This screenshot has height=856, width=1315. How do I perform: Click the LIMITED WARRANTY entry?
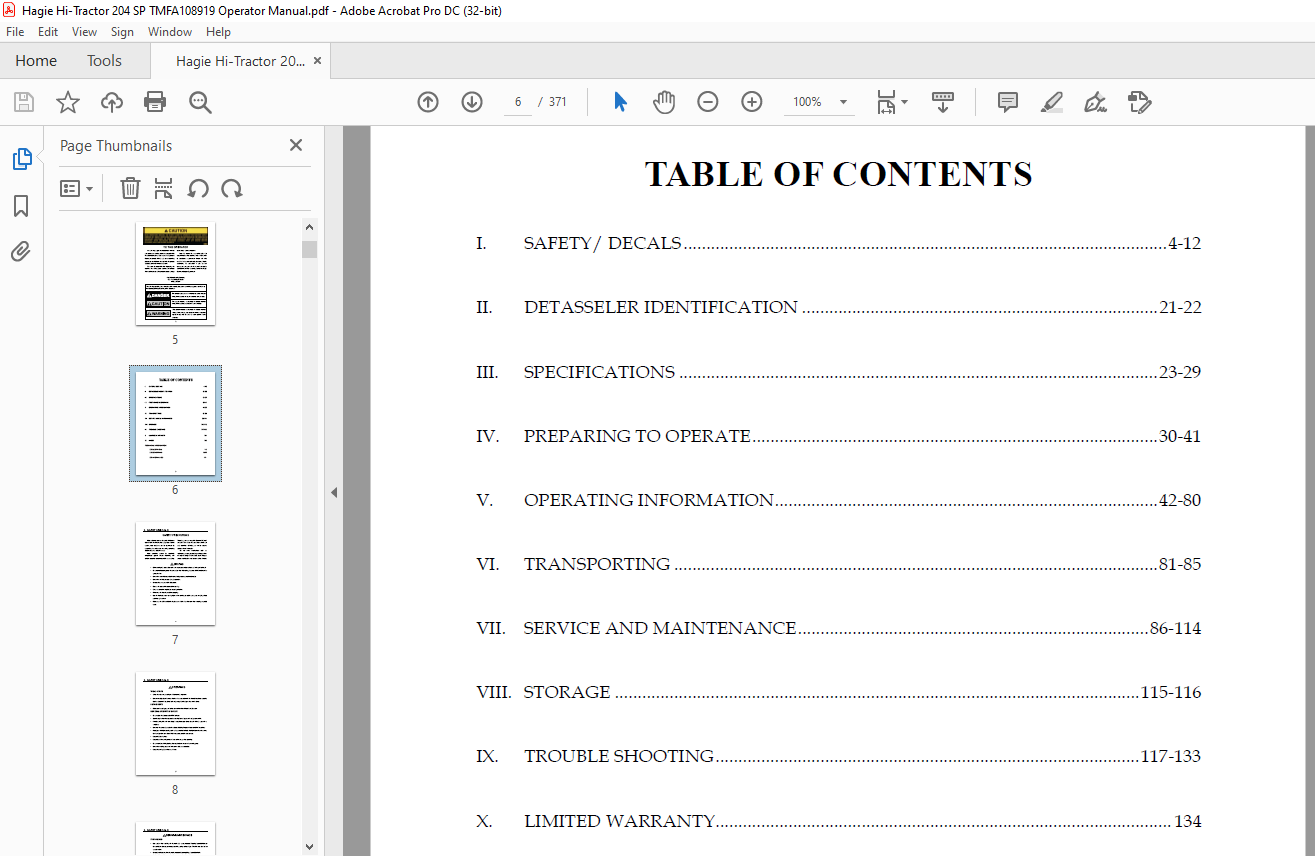click(x=838, y=821)
